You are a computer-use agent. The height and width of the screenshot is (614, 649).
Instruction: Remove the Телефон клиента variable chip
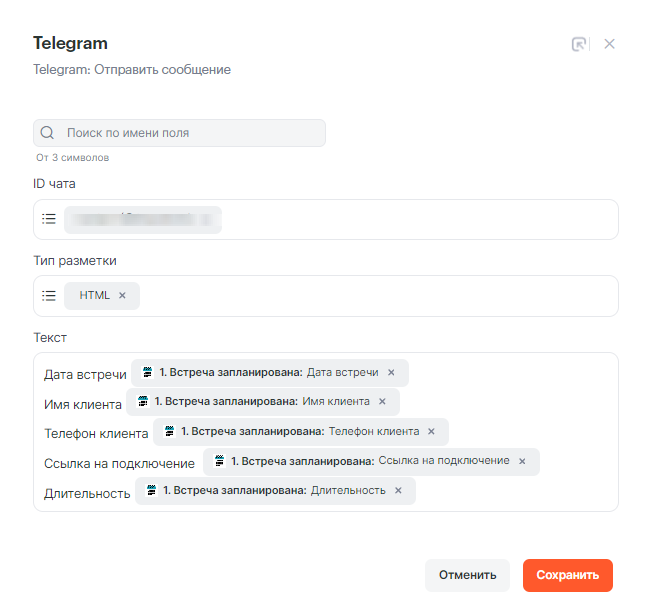pyautogui.click(x=431, y=432)
